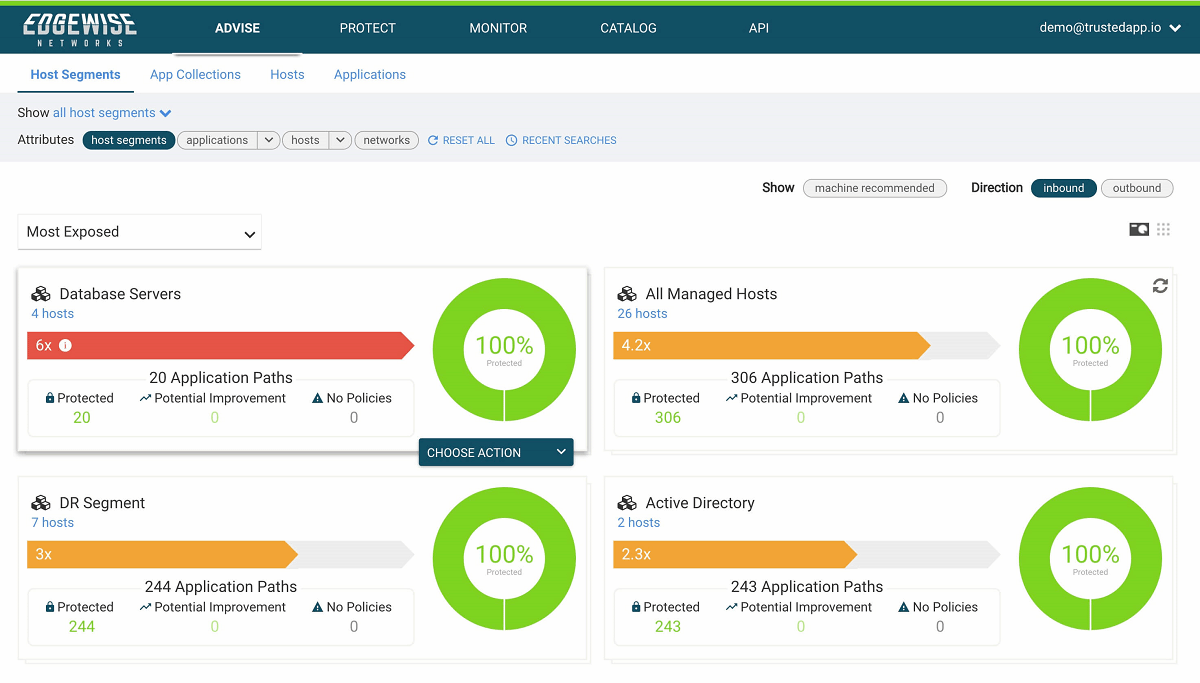Open RECENT SEARCHES
Viewport: 1200px width, 683px height.
[562, 140]
